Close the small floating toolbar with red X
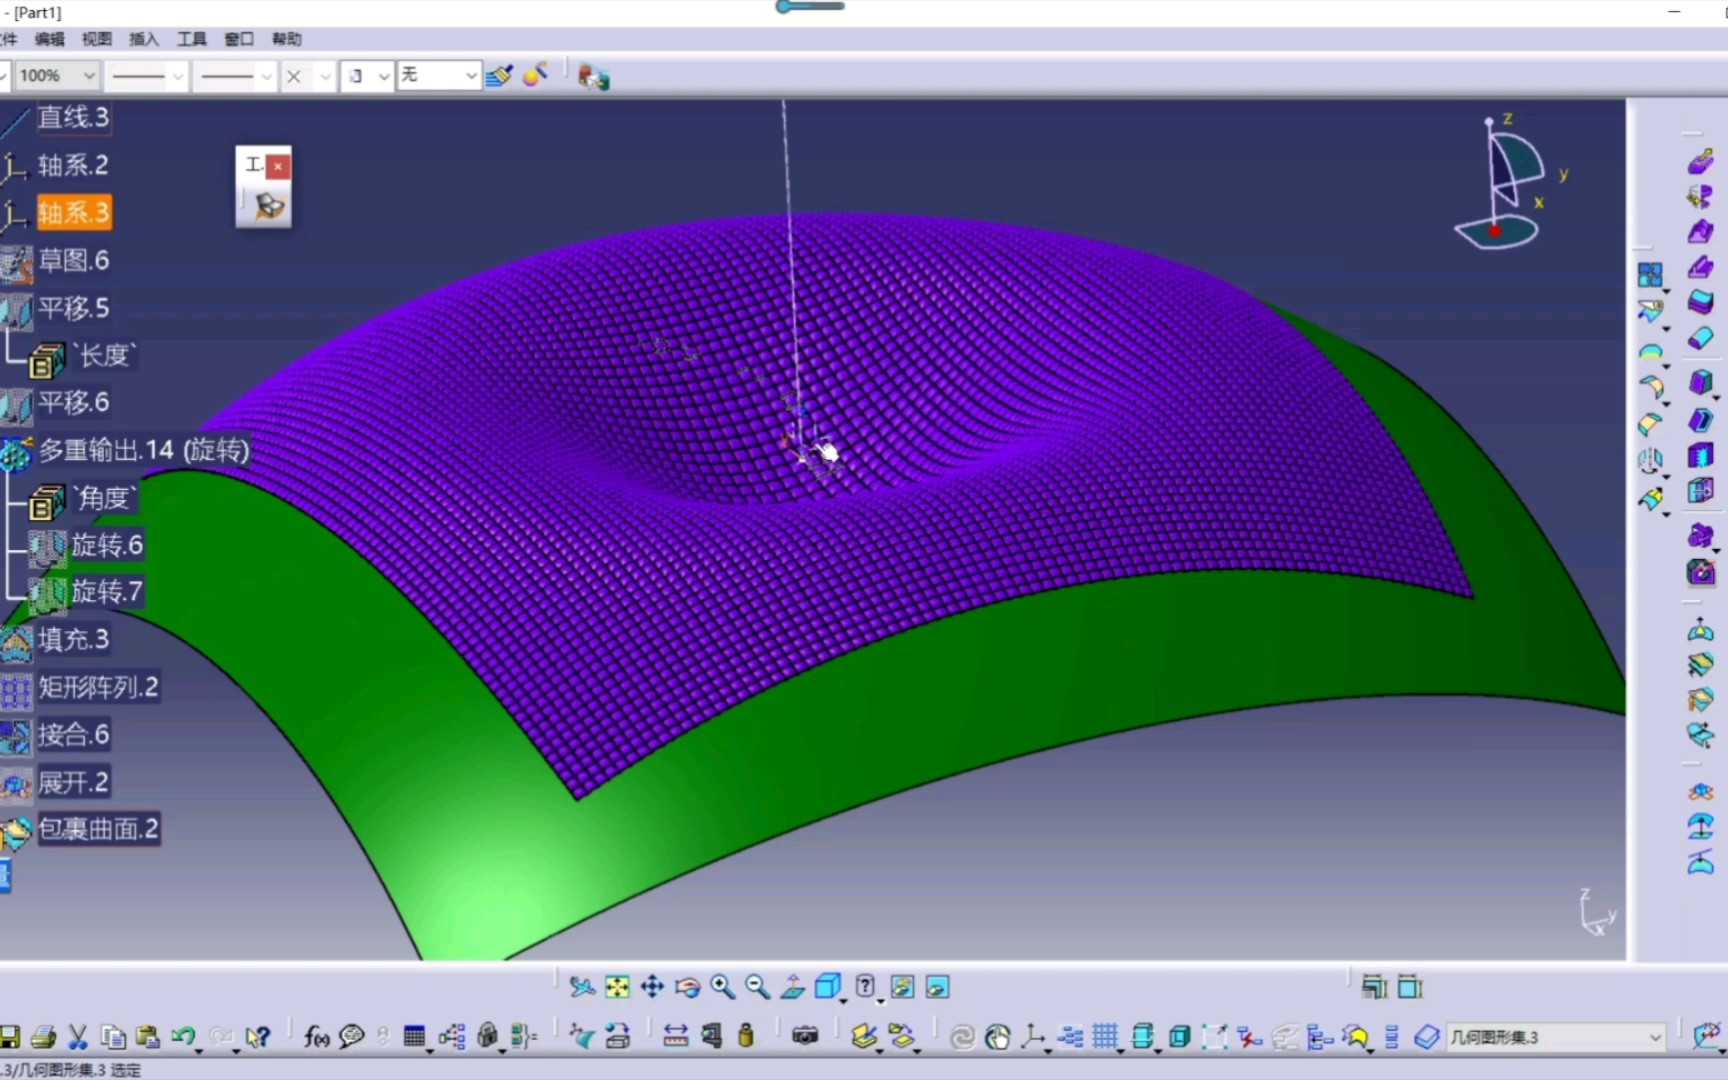The image size is (1728, 1080). [279, 165]
